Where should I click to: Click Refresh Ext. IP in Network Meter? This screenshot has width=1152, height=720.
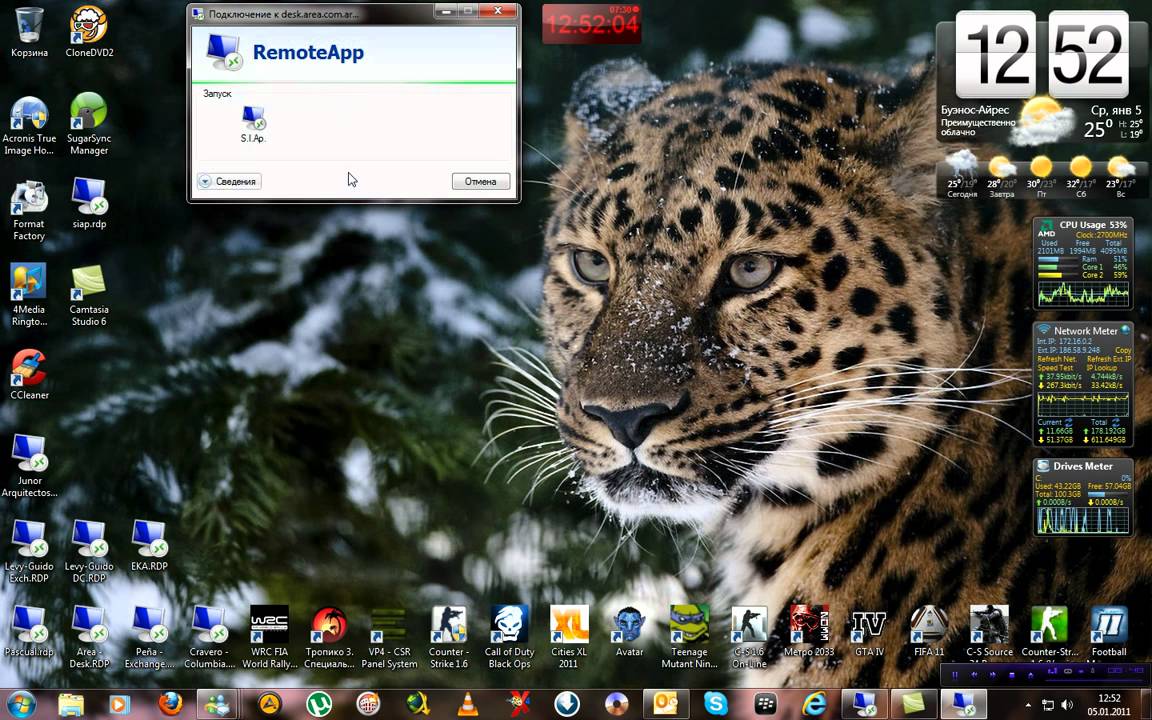1109,359
